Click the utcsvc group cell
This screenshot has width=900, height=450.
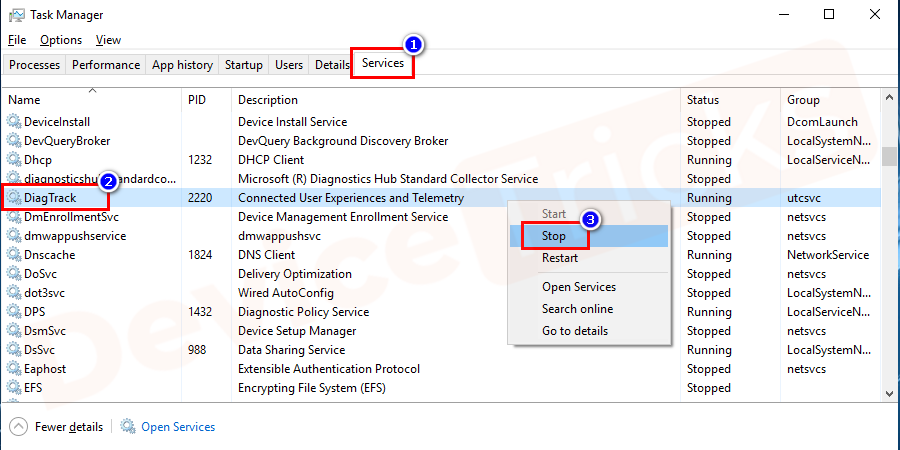pos(806,198)
